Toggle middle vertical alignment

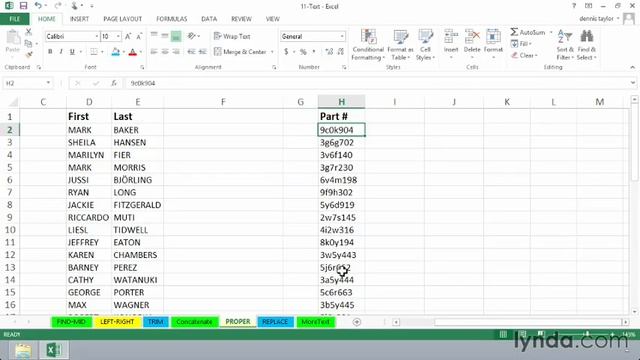pyautogui.click(x=165, y=36)
